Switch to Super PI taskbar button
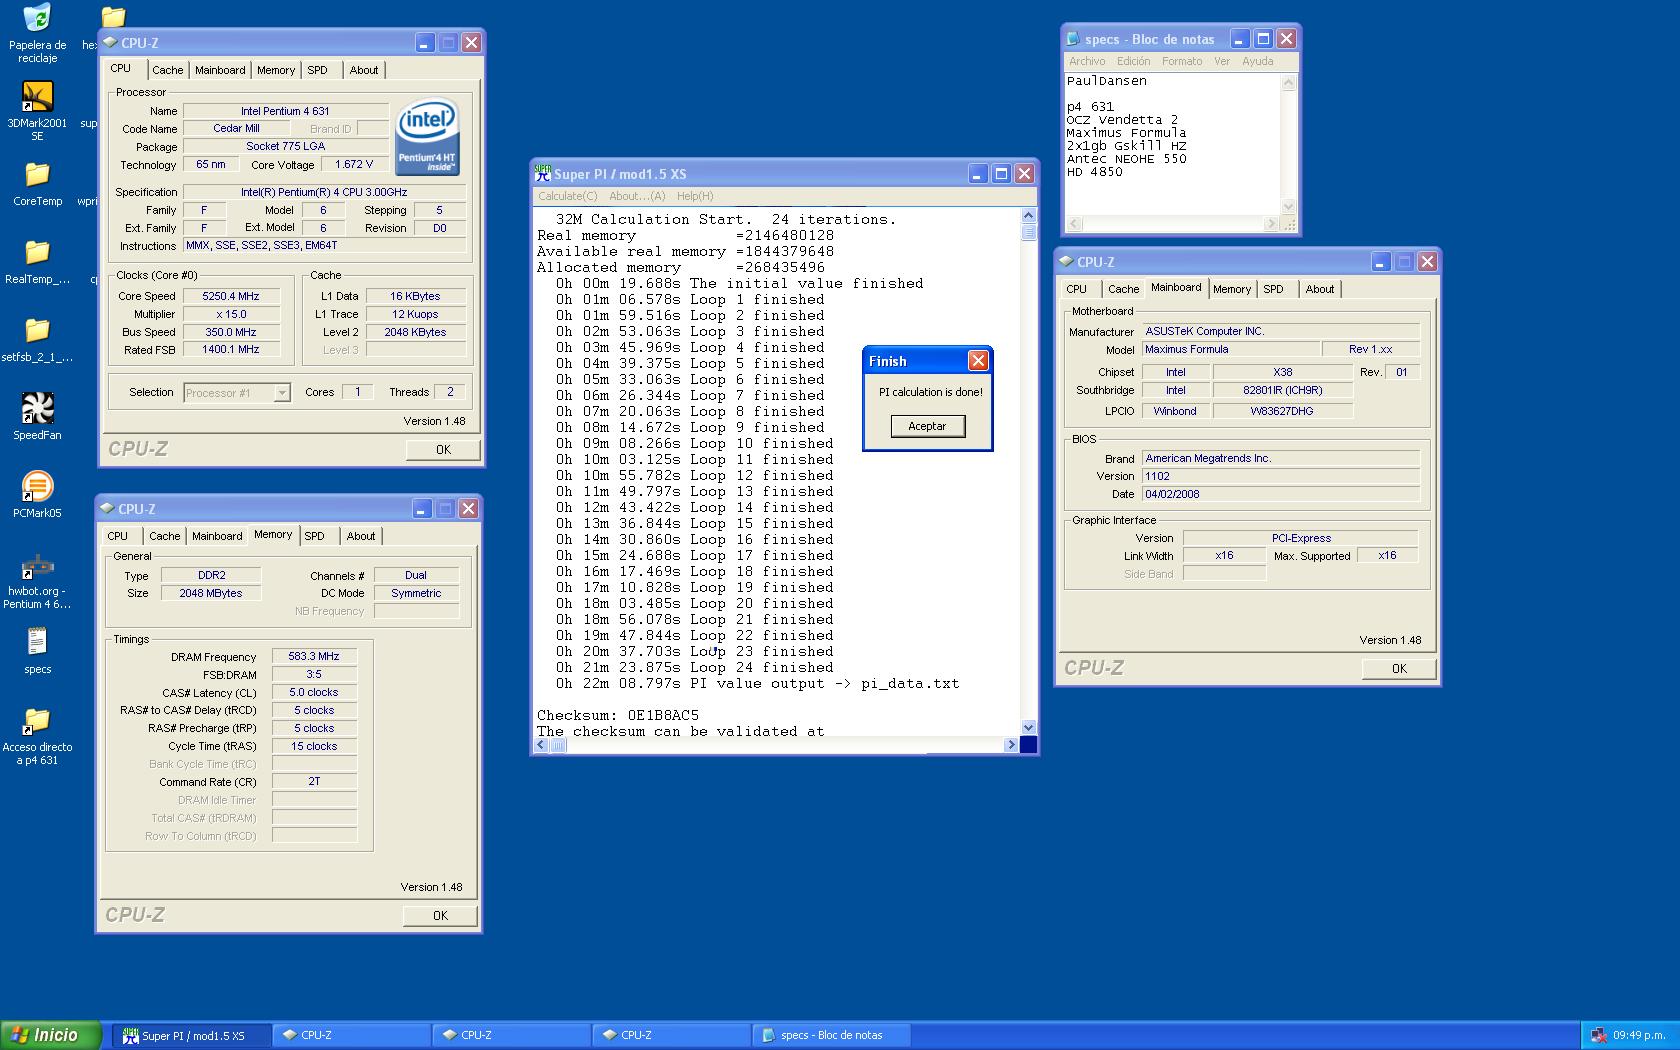Screen dimensions: 1680x1050 190,1035
